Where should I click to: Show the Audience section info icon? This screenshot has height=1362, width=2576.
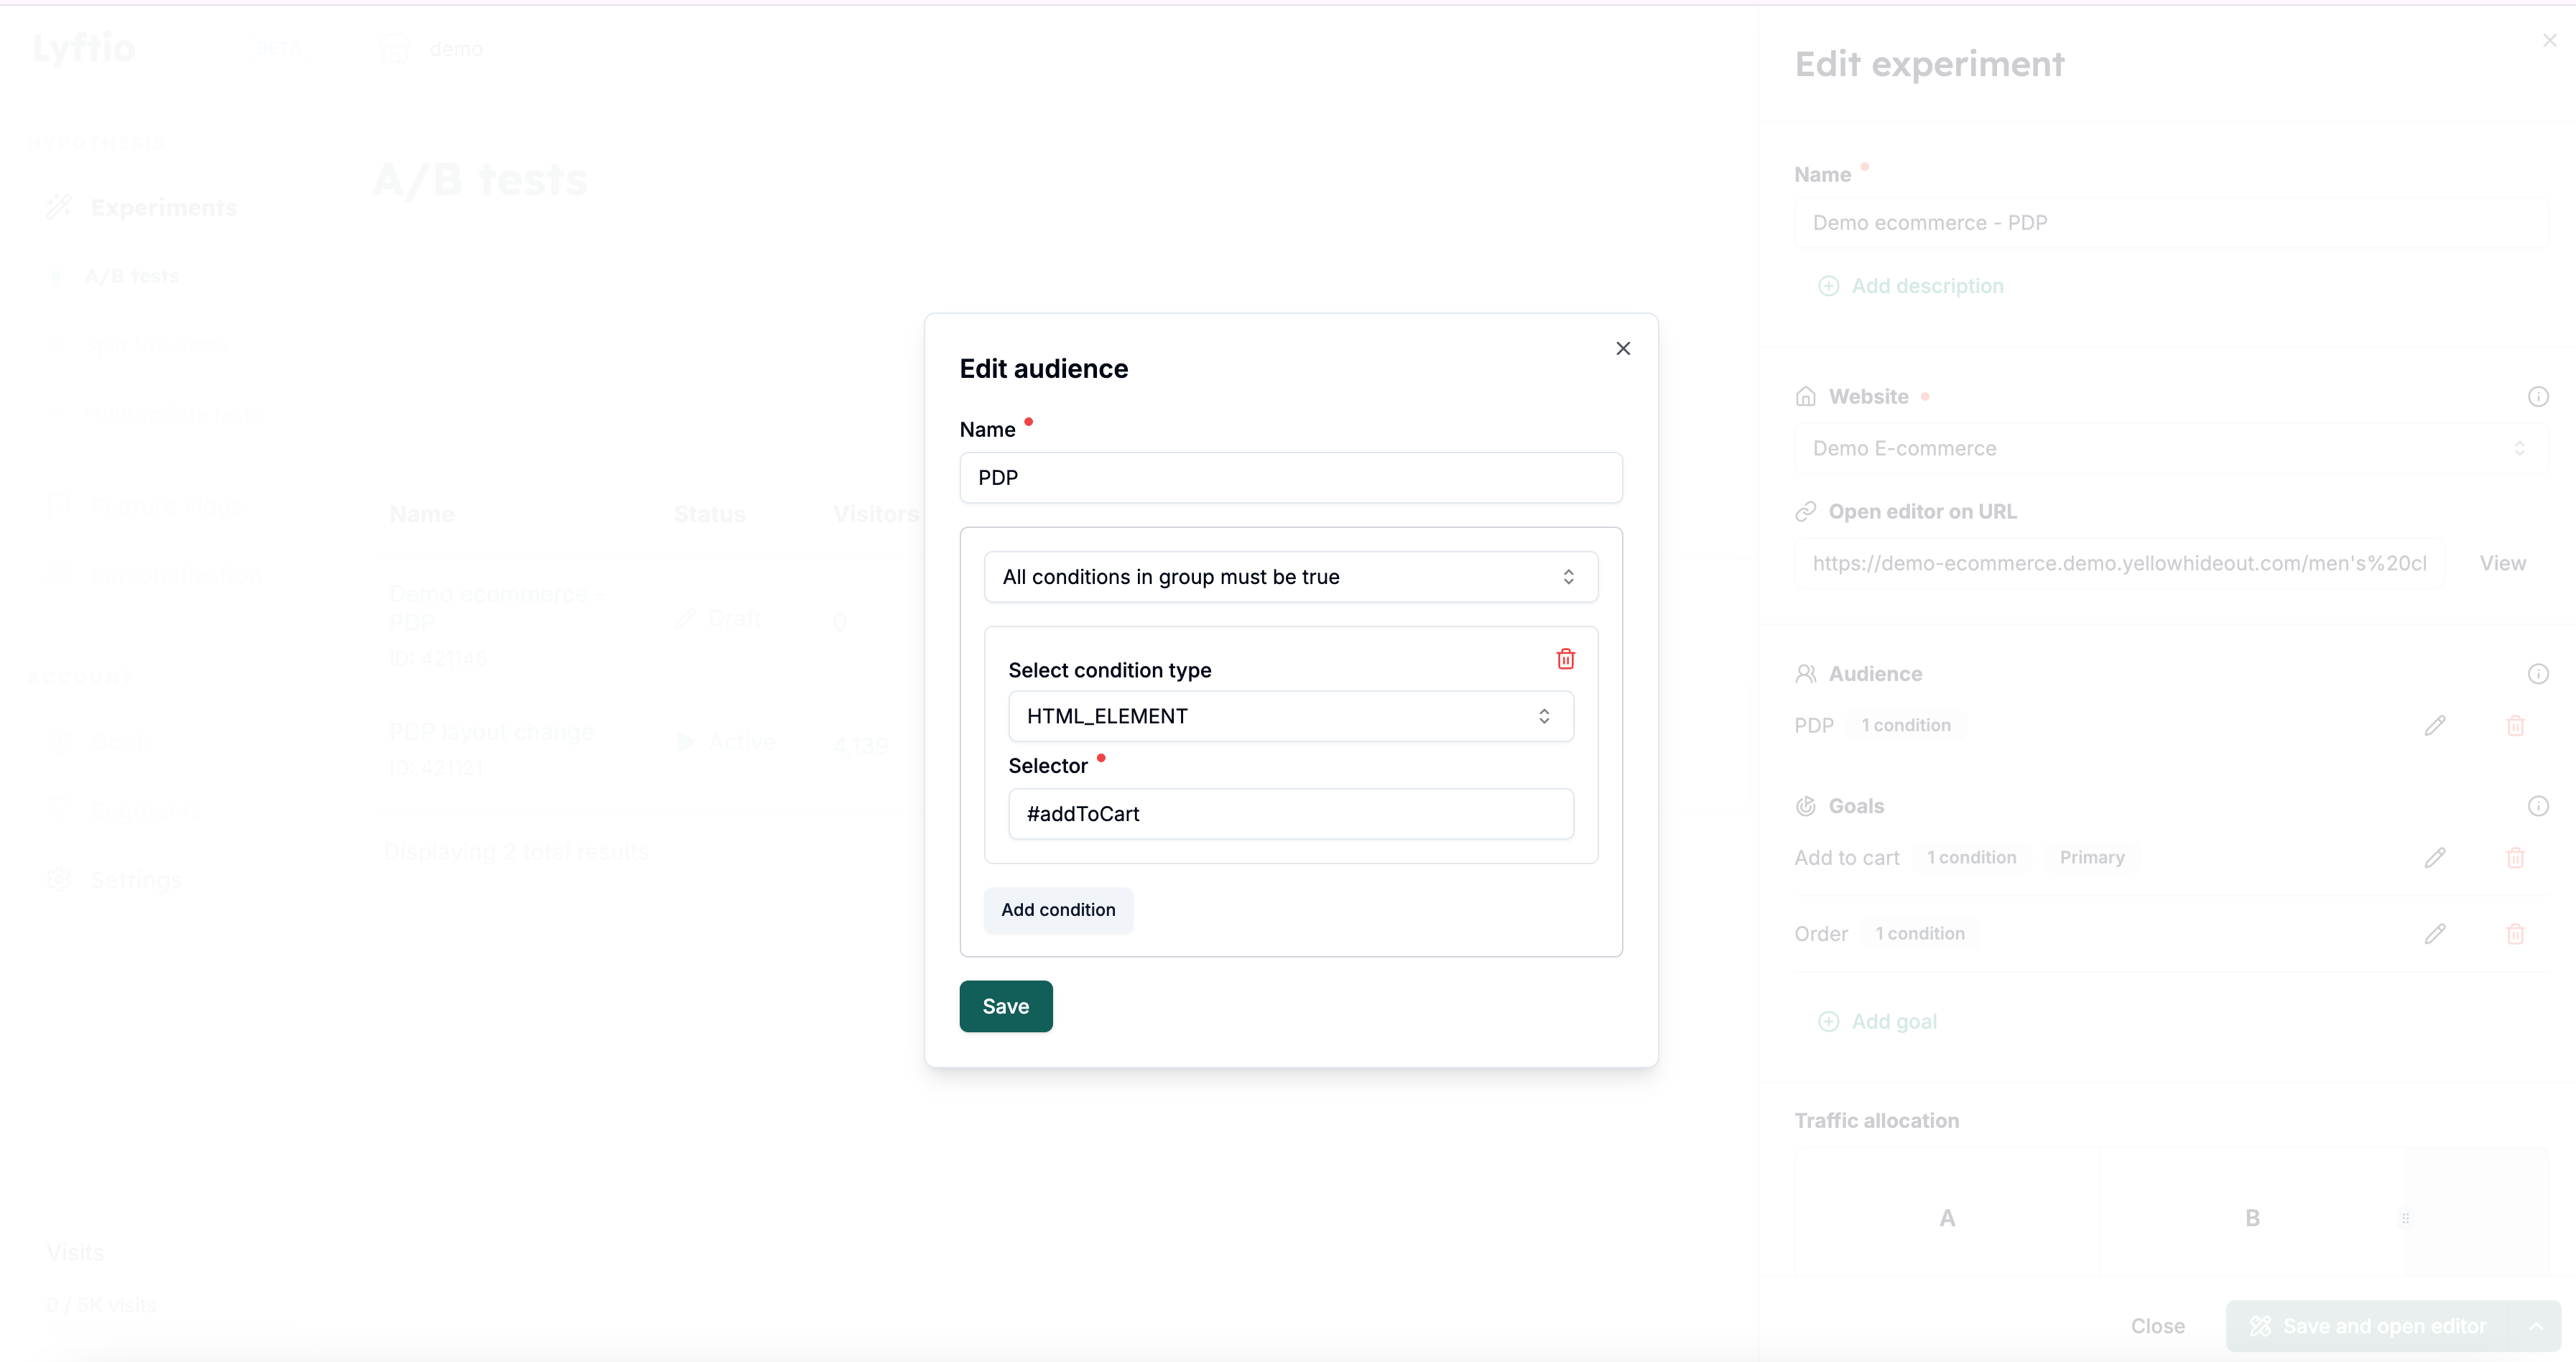click(2537, 674)
